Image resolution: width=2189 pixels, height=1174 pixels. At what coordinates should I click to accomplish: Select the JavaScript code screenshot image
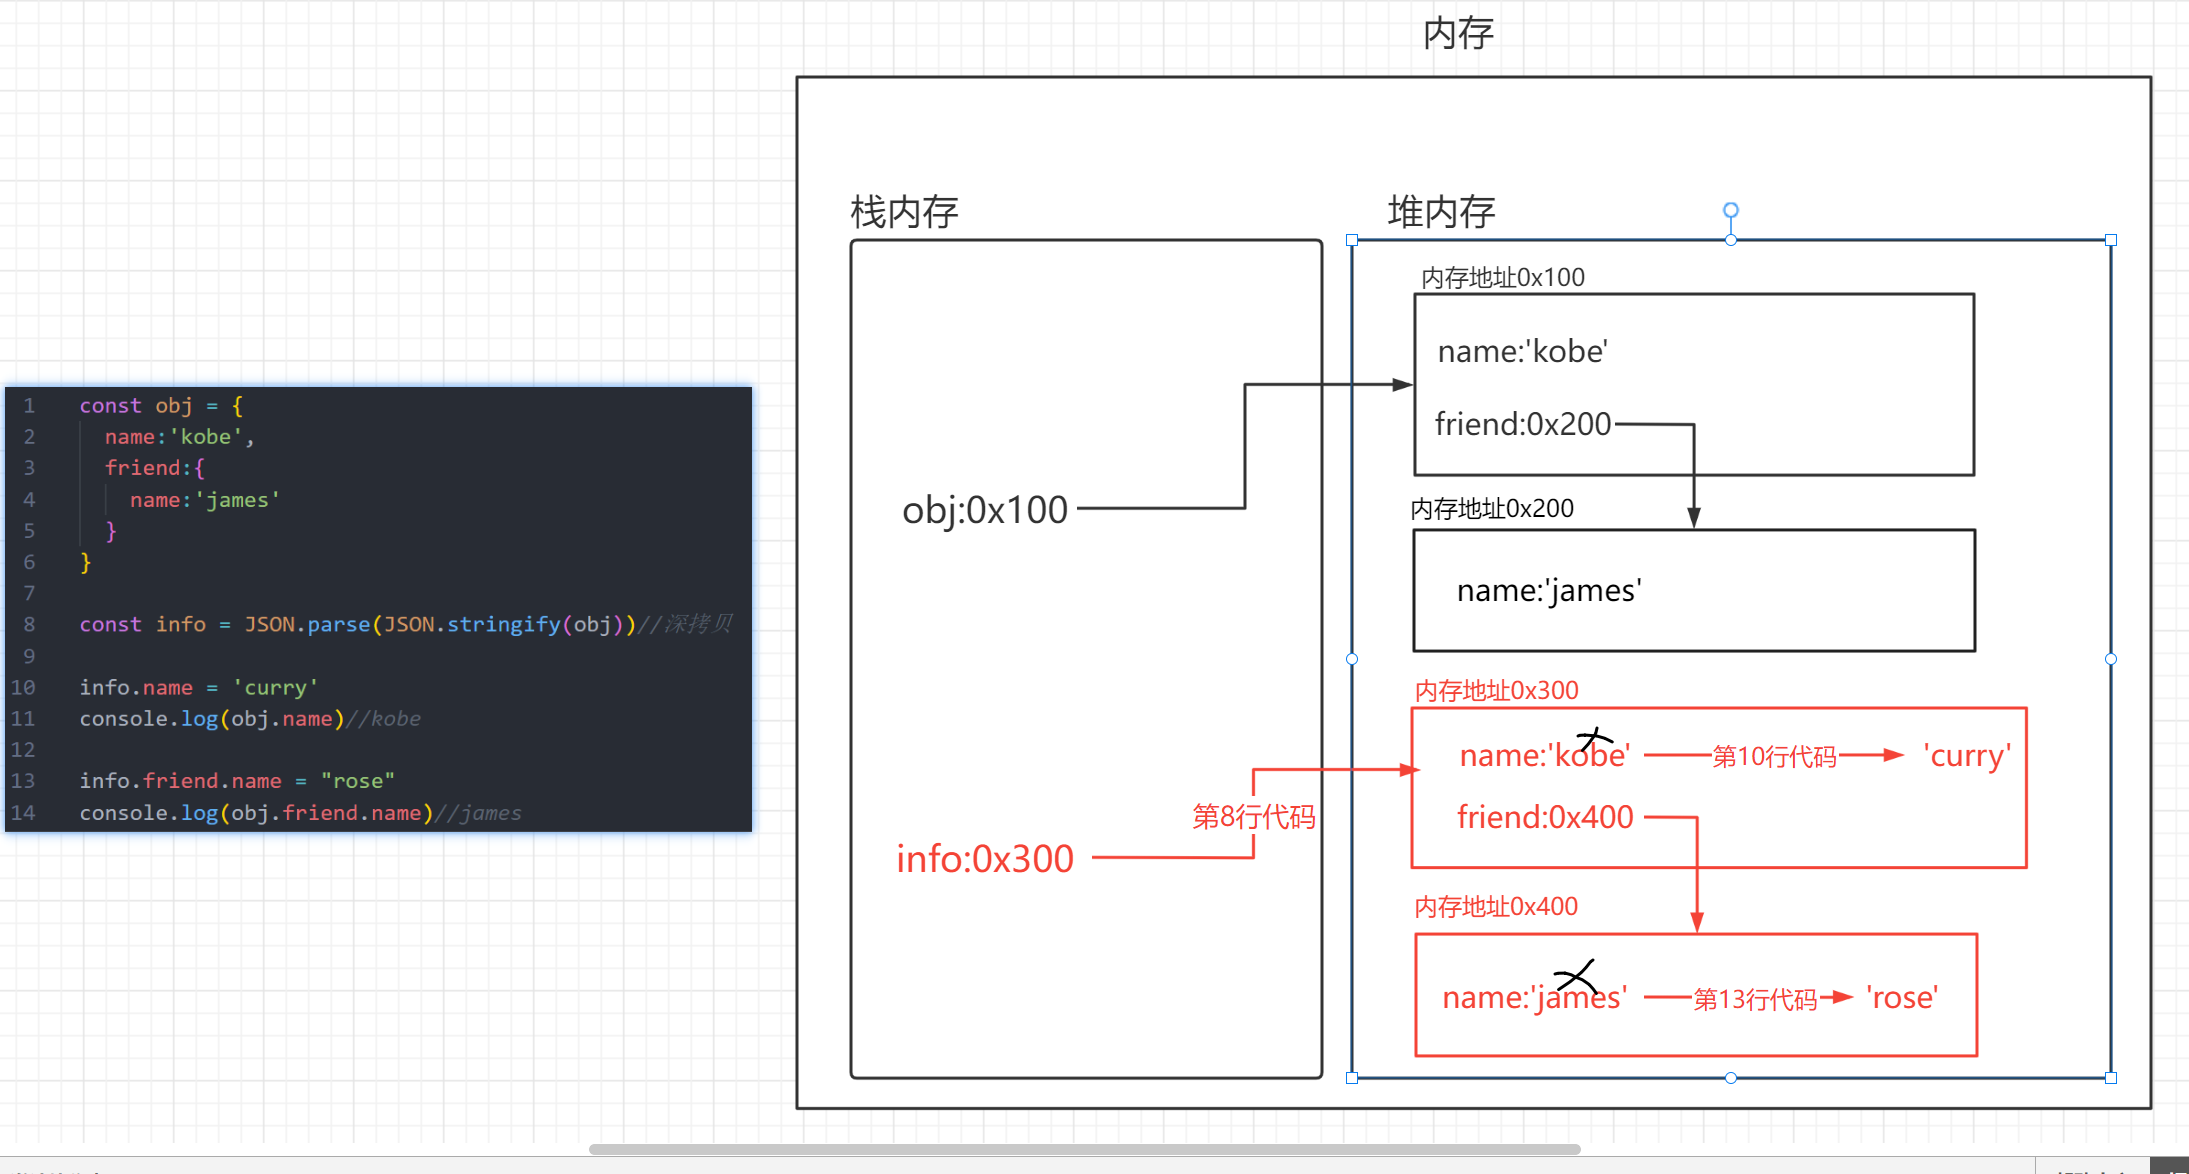click(x=378, y=609)
